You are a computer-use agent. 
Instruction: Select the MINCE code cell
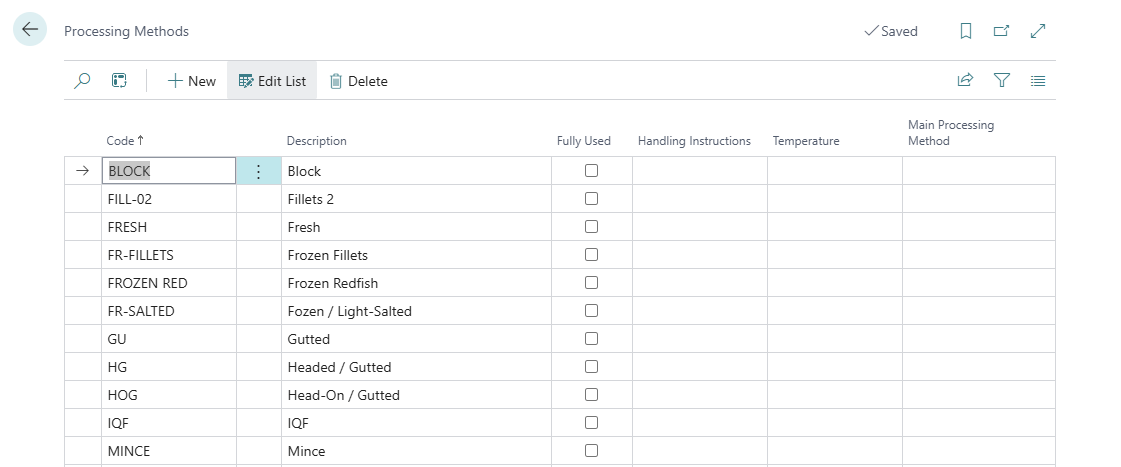click(169, 451)
